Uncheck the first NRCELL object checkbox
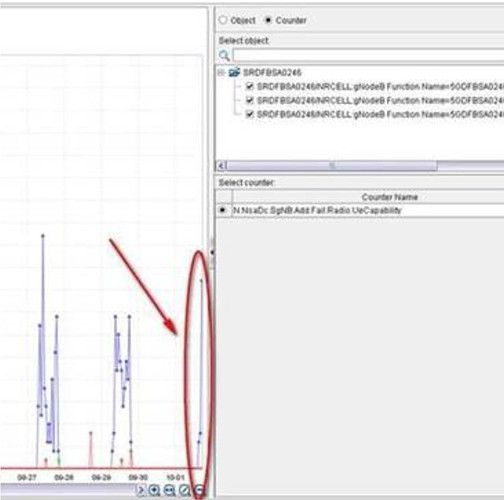Viewport: 504px width, 500px height. coord(249,87)
